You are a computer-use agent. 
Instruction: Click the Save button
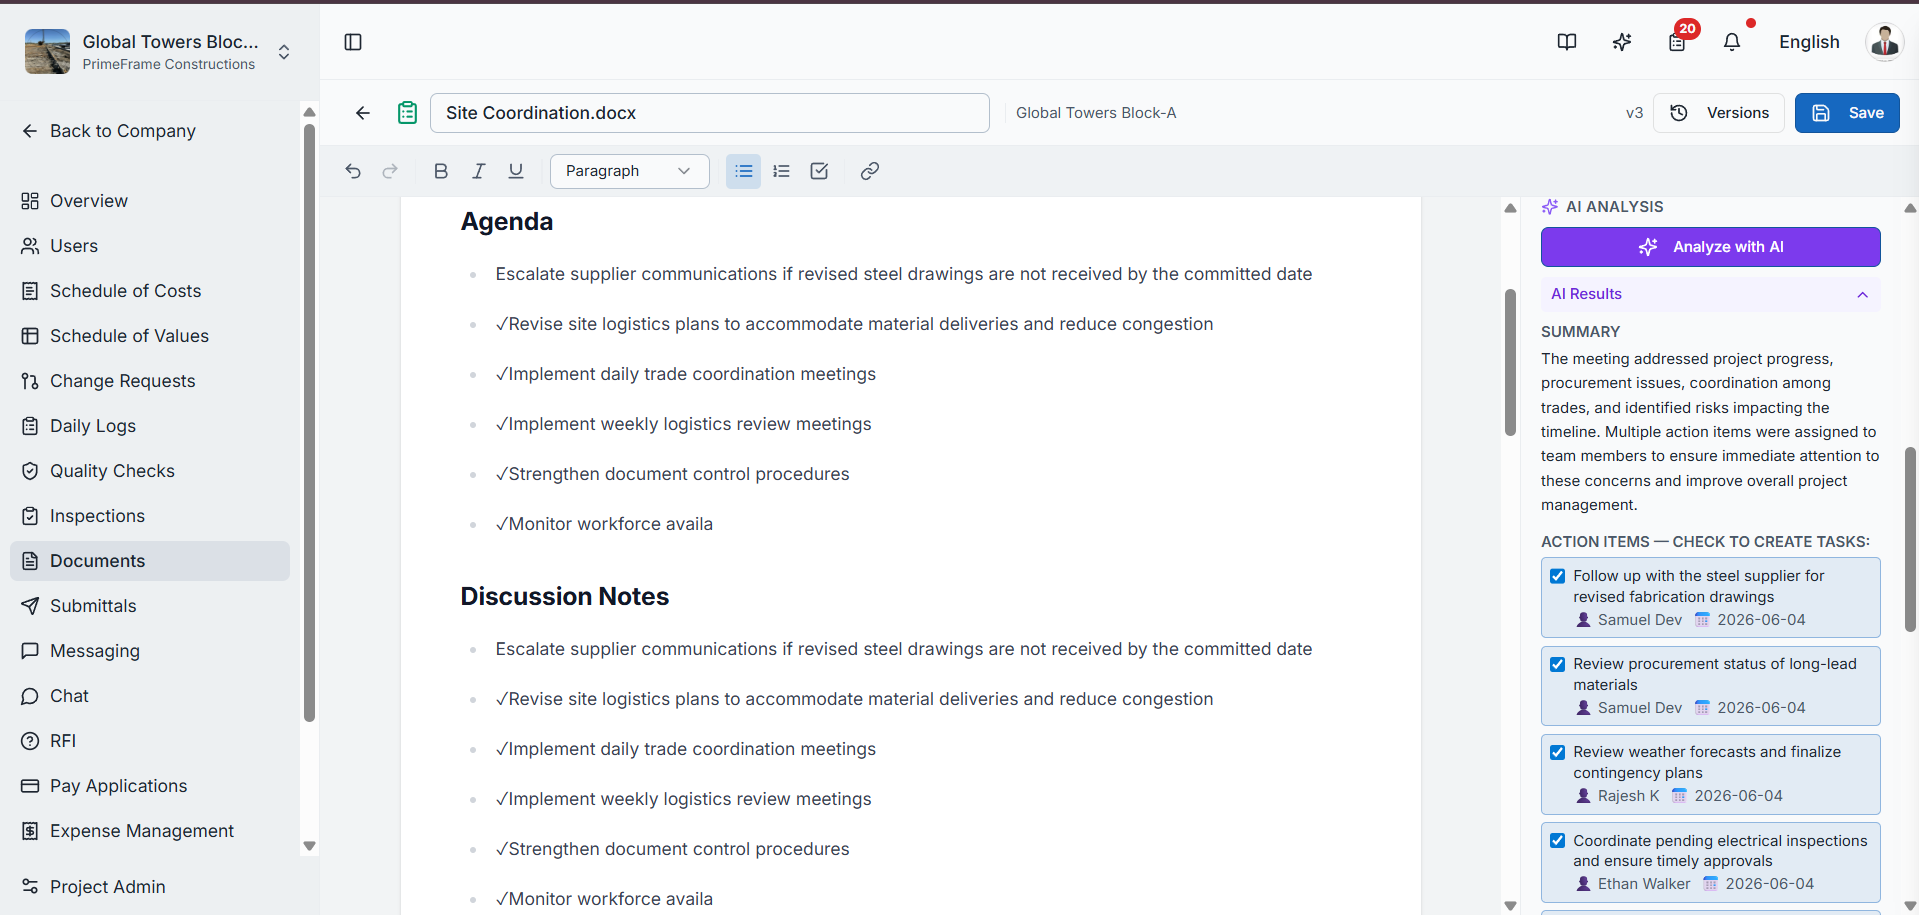pos(1847,113)
